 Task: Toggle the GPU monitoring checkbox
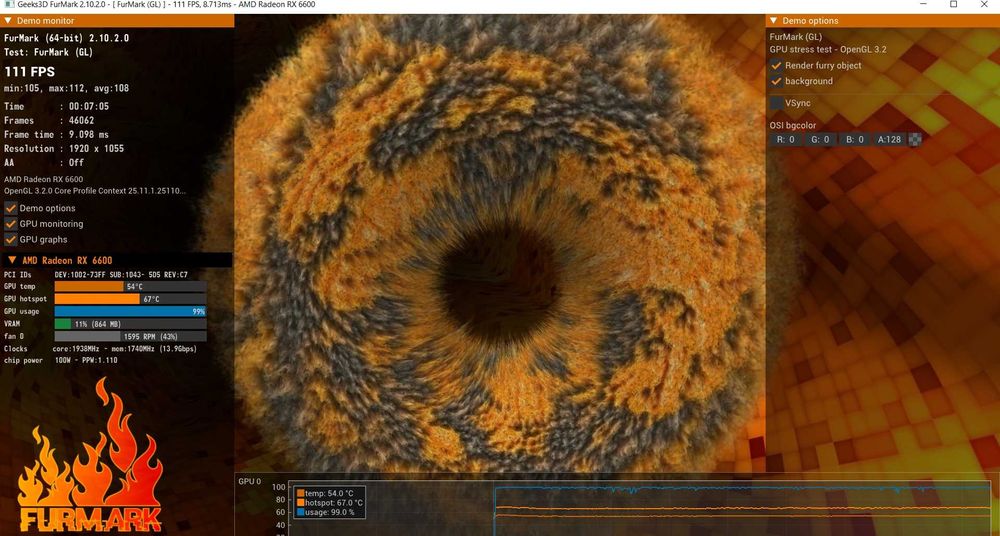pos(11,224)
